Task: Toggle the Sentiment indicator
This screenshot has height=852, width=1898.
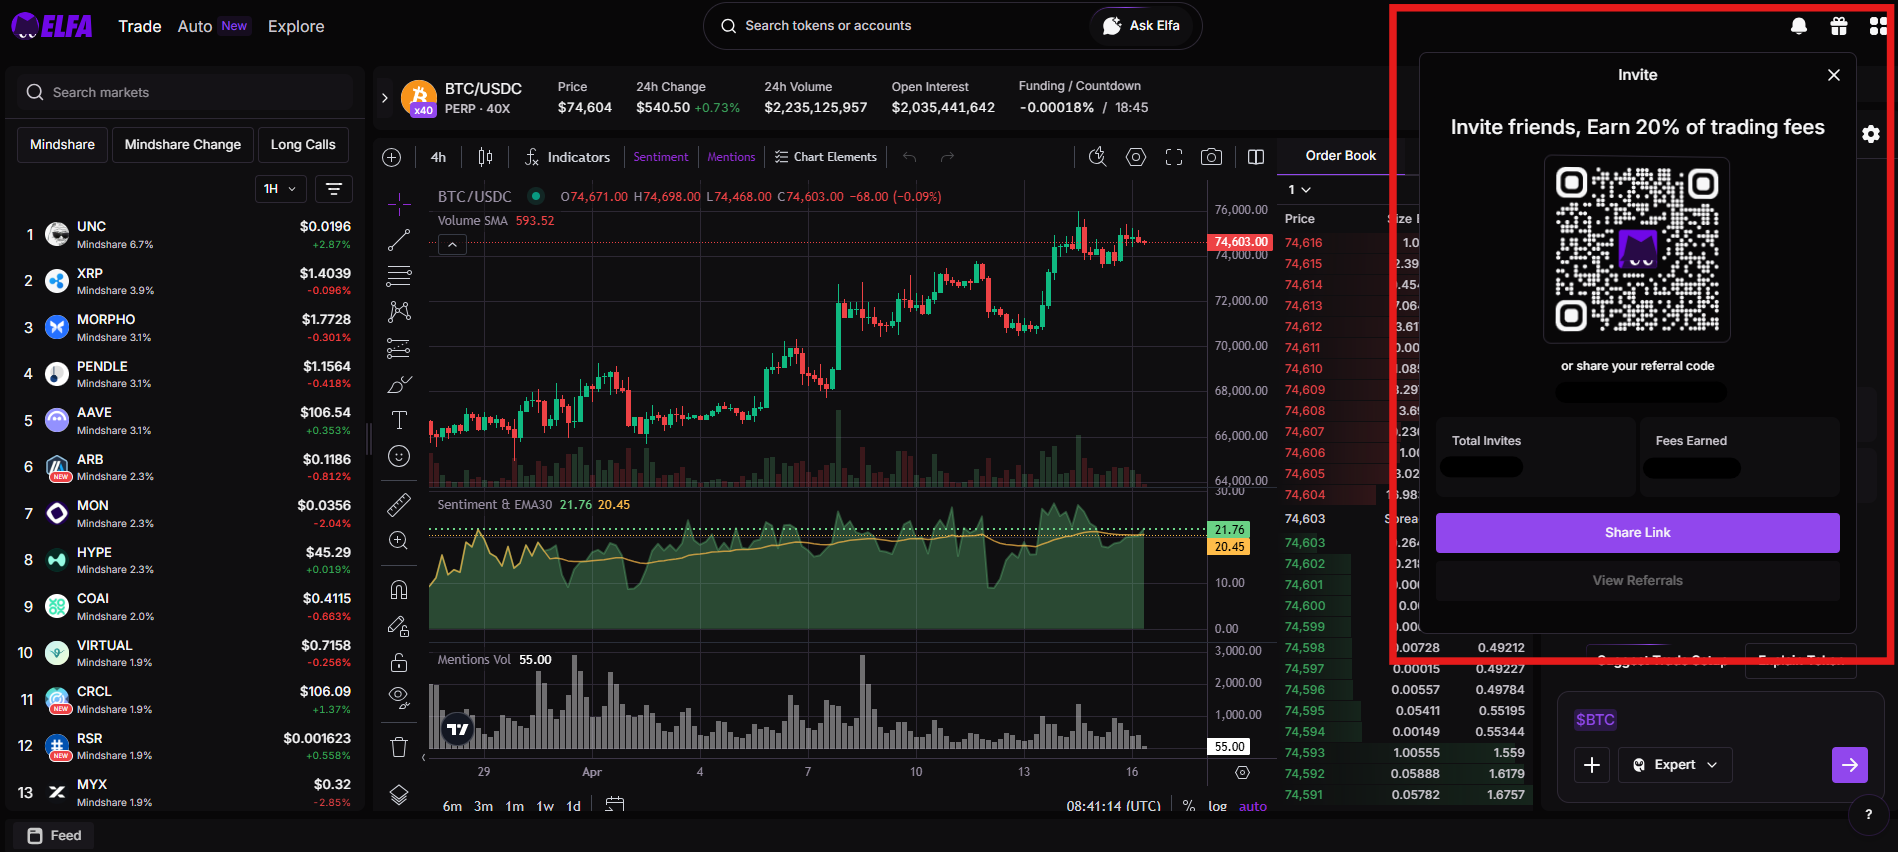Action: 660,157
